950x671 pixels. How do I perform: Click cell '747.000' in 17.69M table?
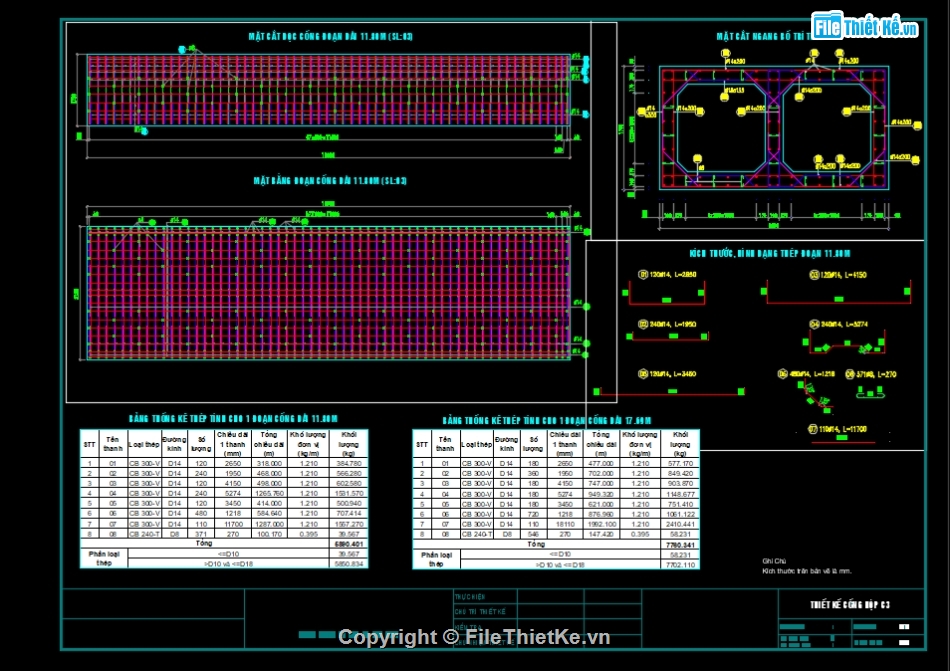tap(602, 484)
